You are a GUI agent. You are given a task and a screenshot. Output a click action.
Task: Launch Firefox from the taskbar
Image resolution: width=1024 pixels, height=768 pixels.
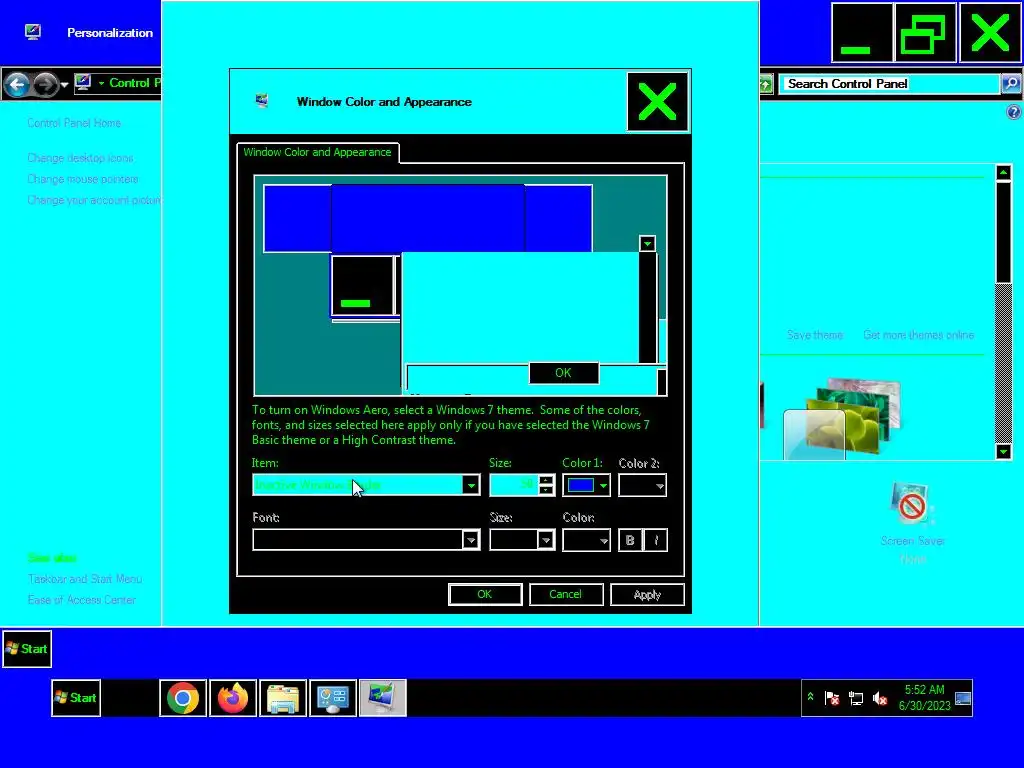[x=233, y=698]
